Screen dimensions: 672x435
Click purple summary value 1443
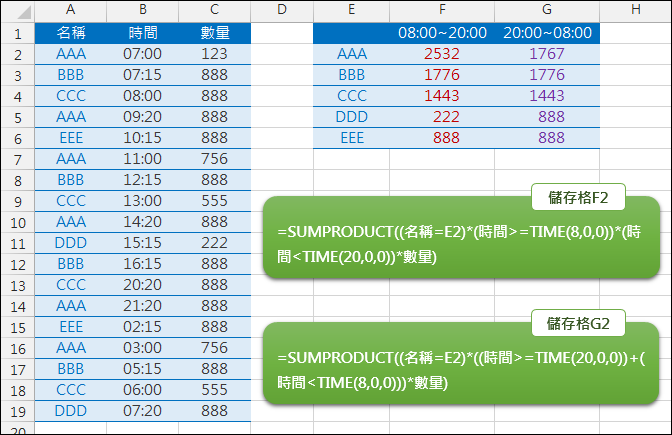(x=547, y=96)
